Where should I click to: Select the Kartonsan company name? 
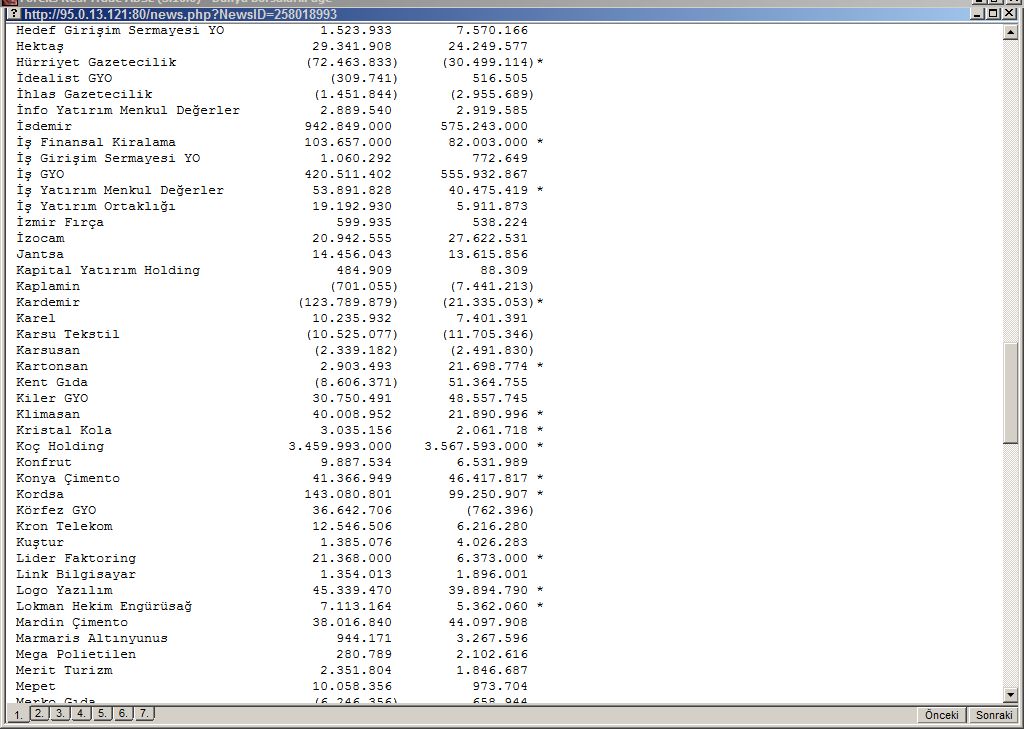pos(52,366)
